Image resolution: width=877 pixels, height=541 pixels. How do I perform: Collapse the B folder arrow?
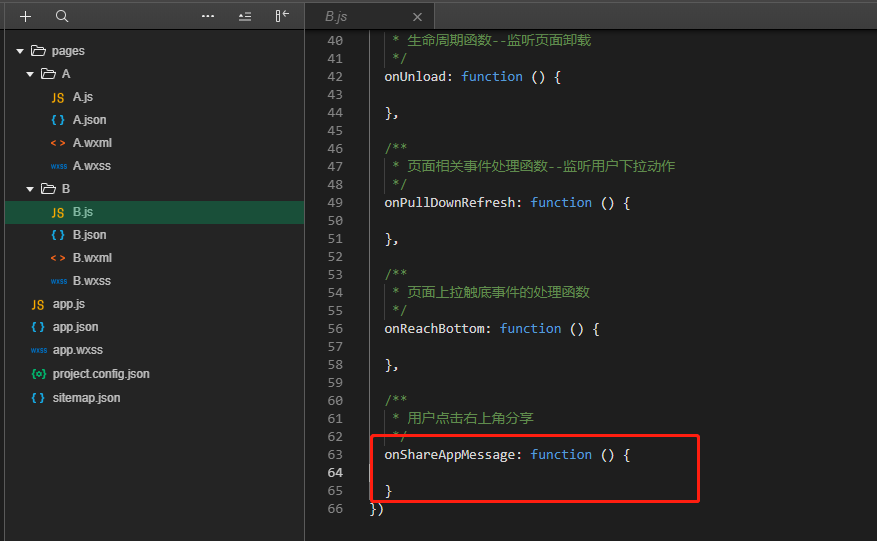30,189
